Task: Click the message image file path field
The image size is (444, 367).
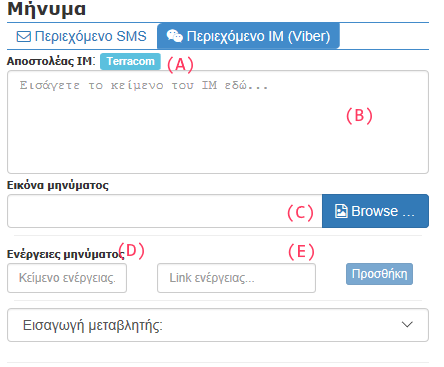Action: tap(165, 211)
